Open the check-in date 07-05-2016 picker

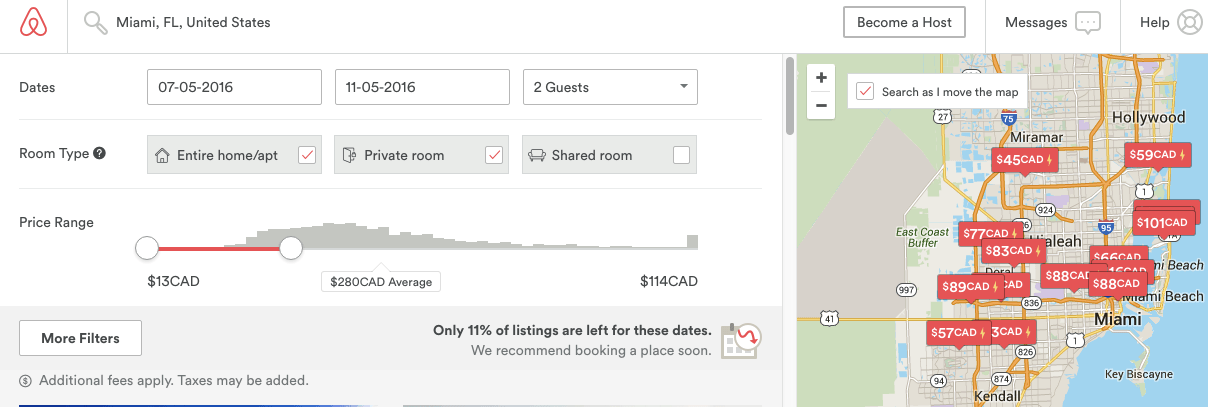(x=234, y=87)
